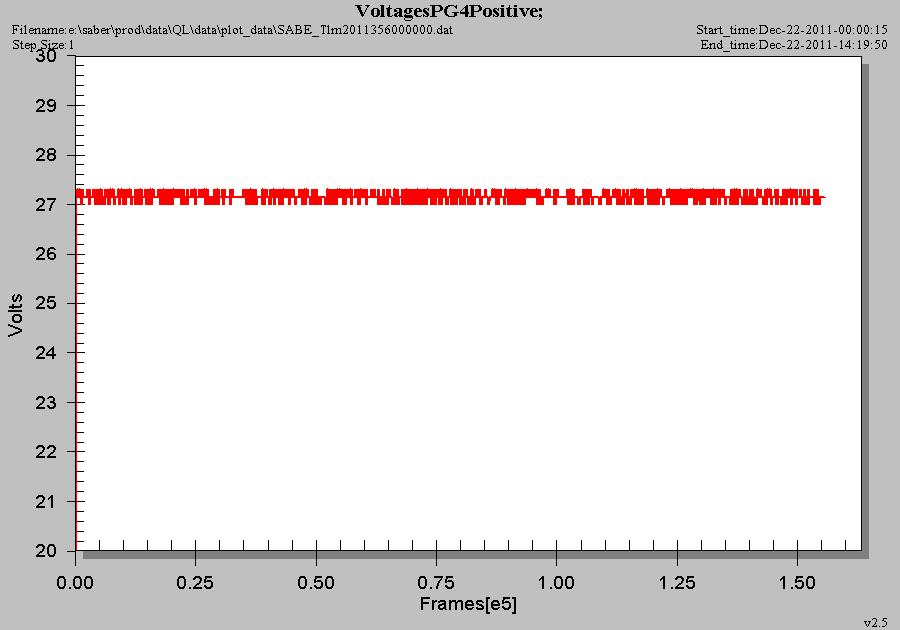The width and height of the screenshot is (900, 630).
Task: Click the x-axis value 0.00
Action: (75, 583)
